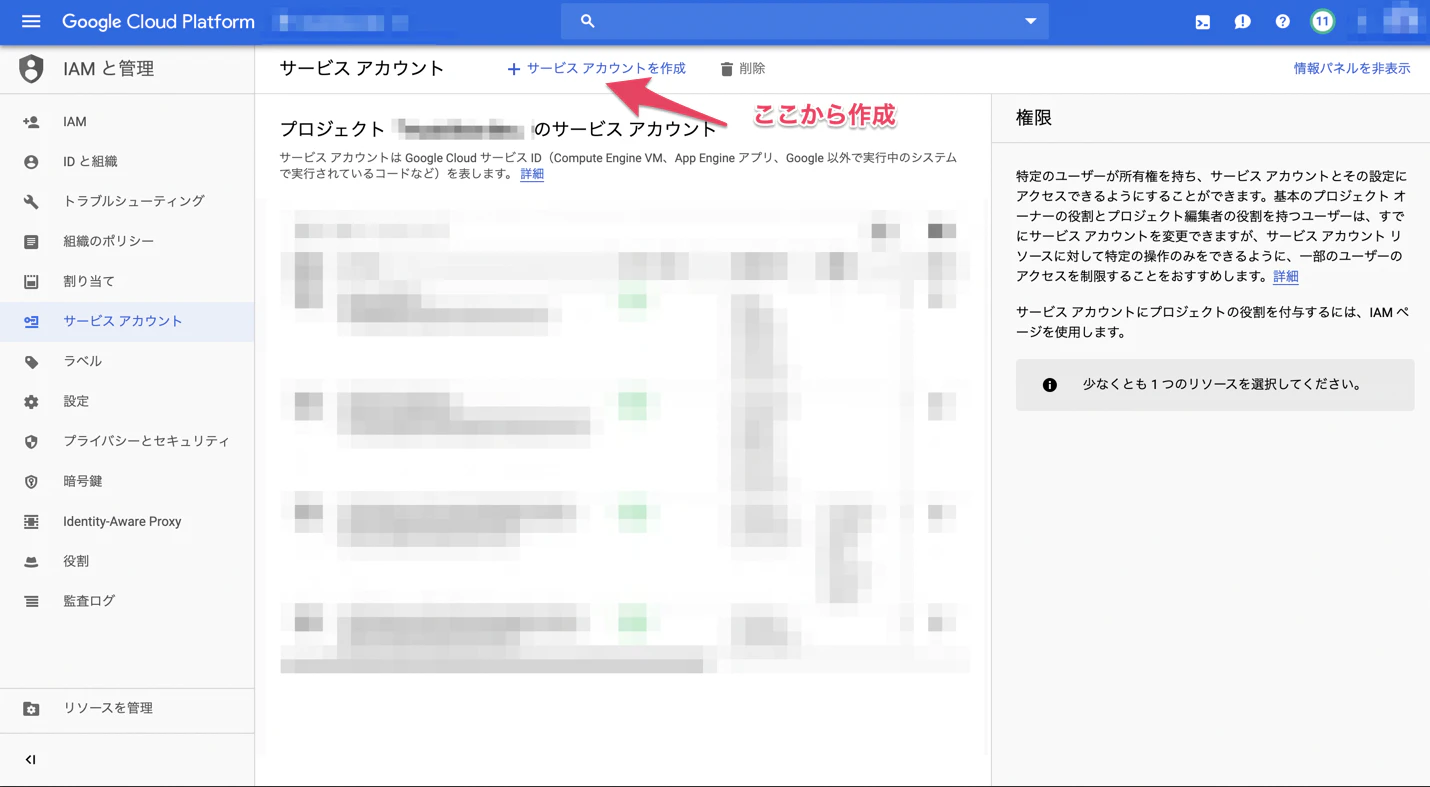Click 削除 button label
This screenshot has width=1430, height=787.
(752, 69)
